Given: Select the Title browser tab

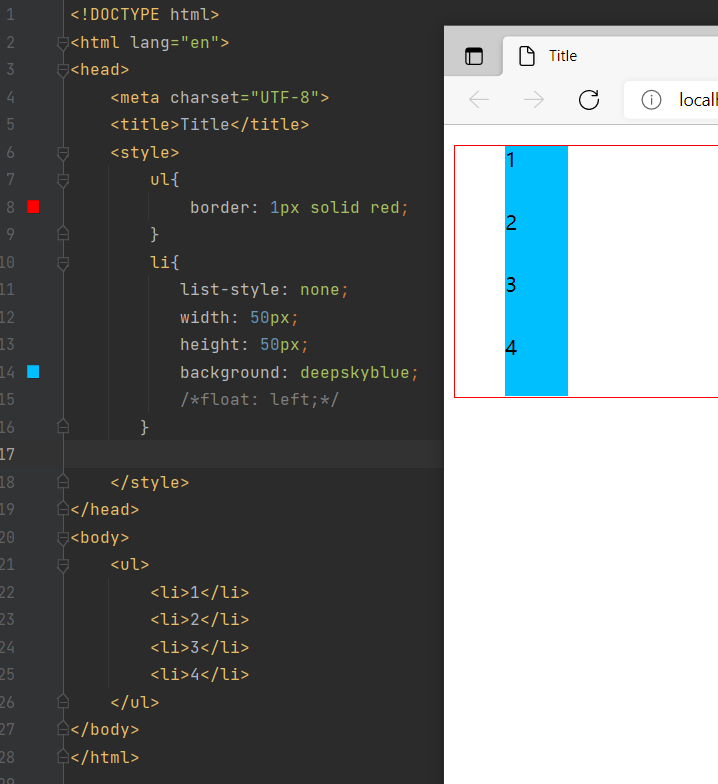Looking at the screenshot, I should 610,56.
